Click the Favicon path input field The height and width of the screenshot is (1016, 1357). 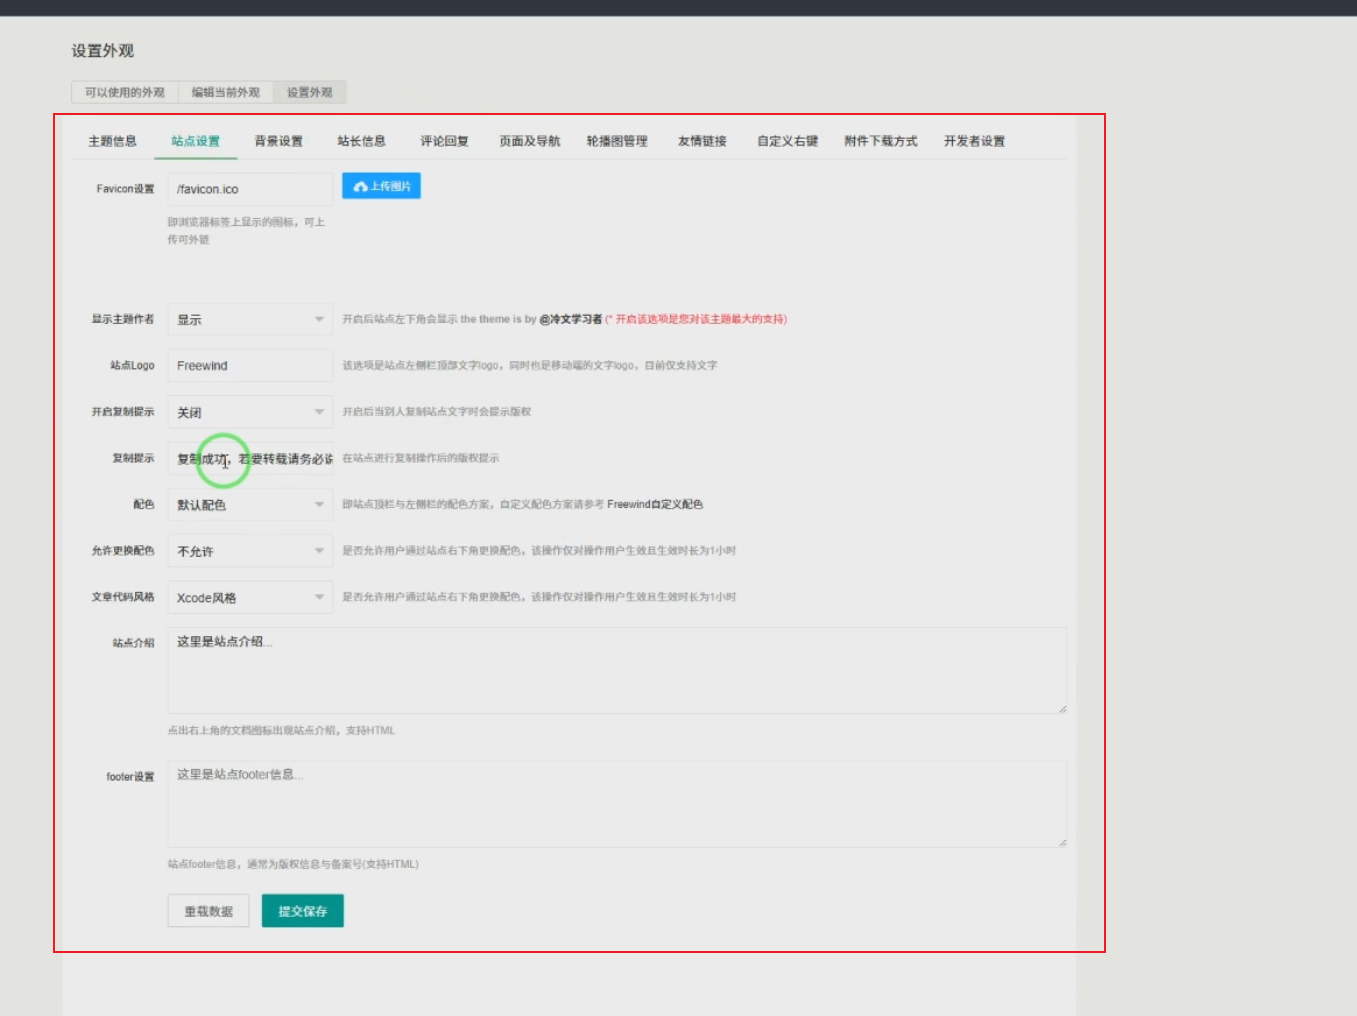point(250,188)
